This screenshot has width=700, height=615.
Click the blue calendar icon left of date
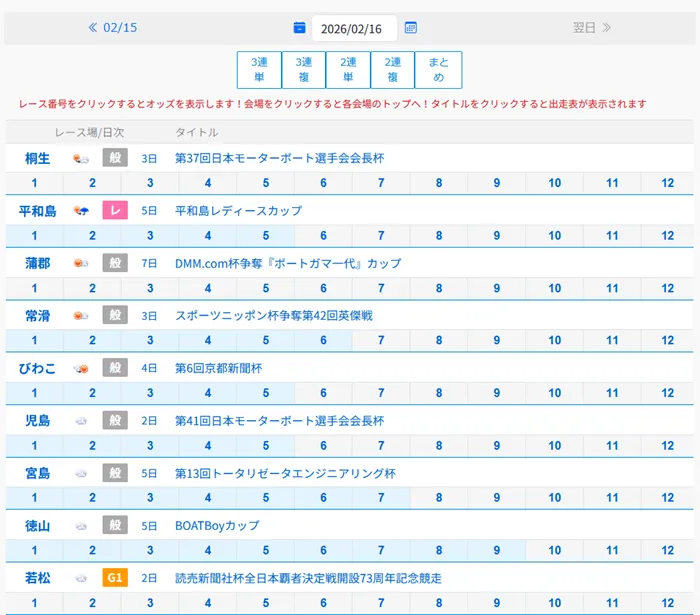tap(299, 28)
